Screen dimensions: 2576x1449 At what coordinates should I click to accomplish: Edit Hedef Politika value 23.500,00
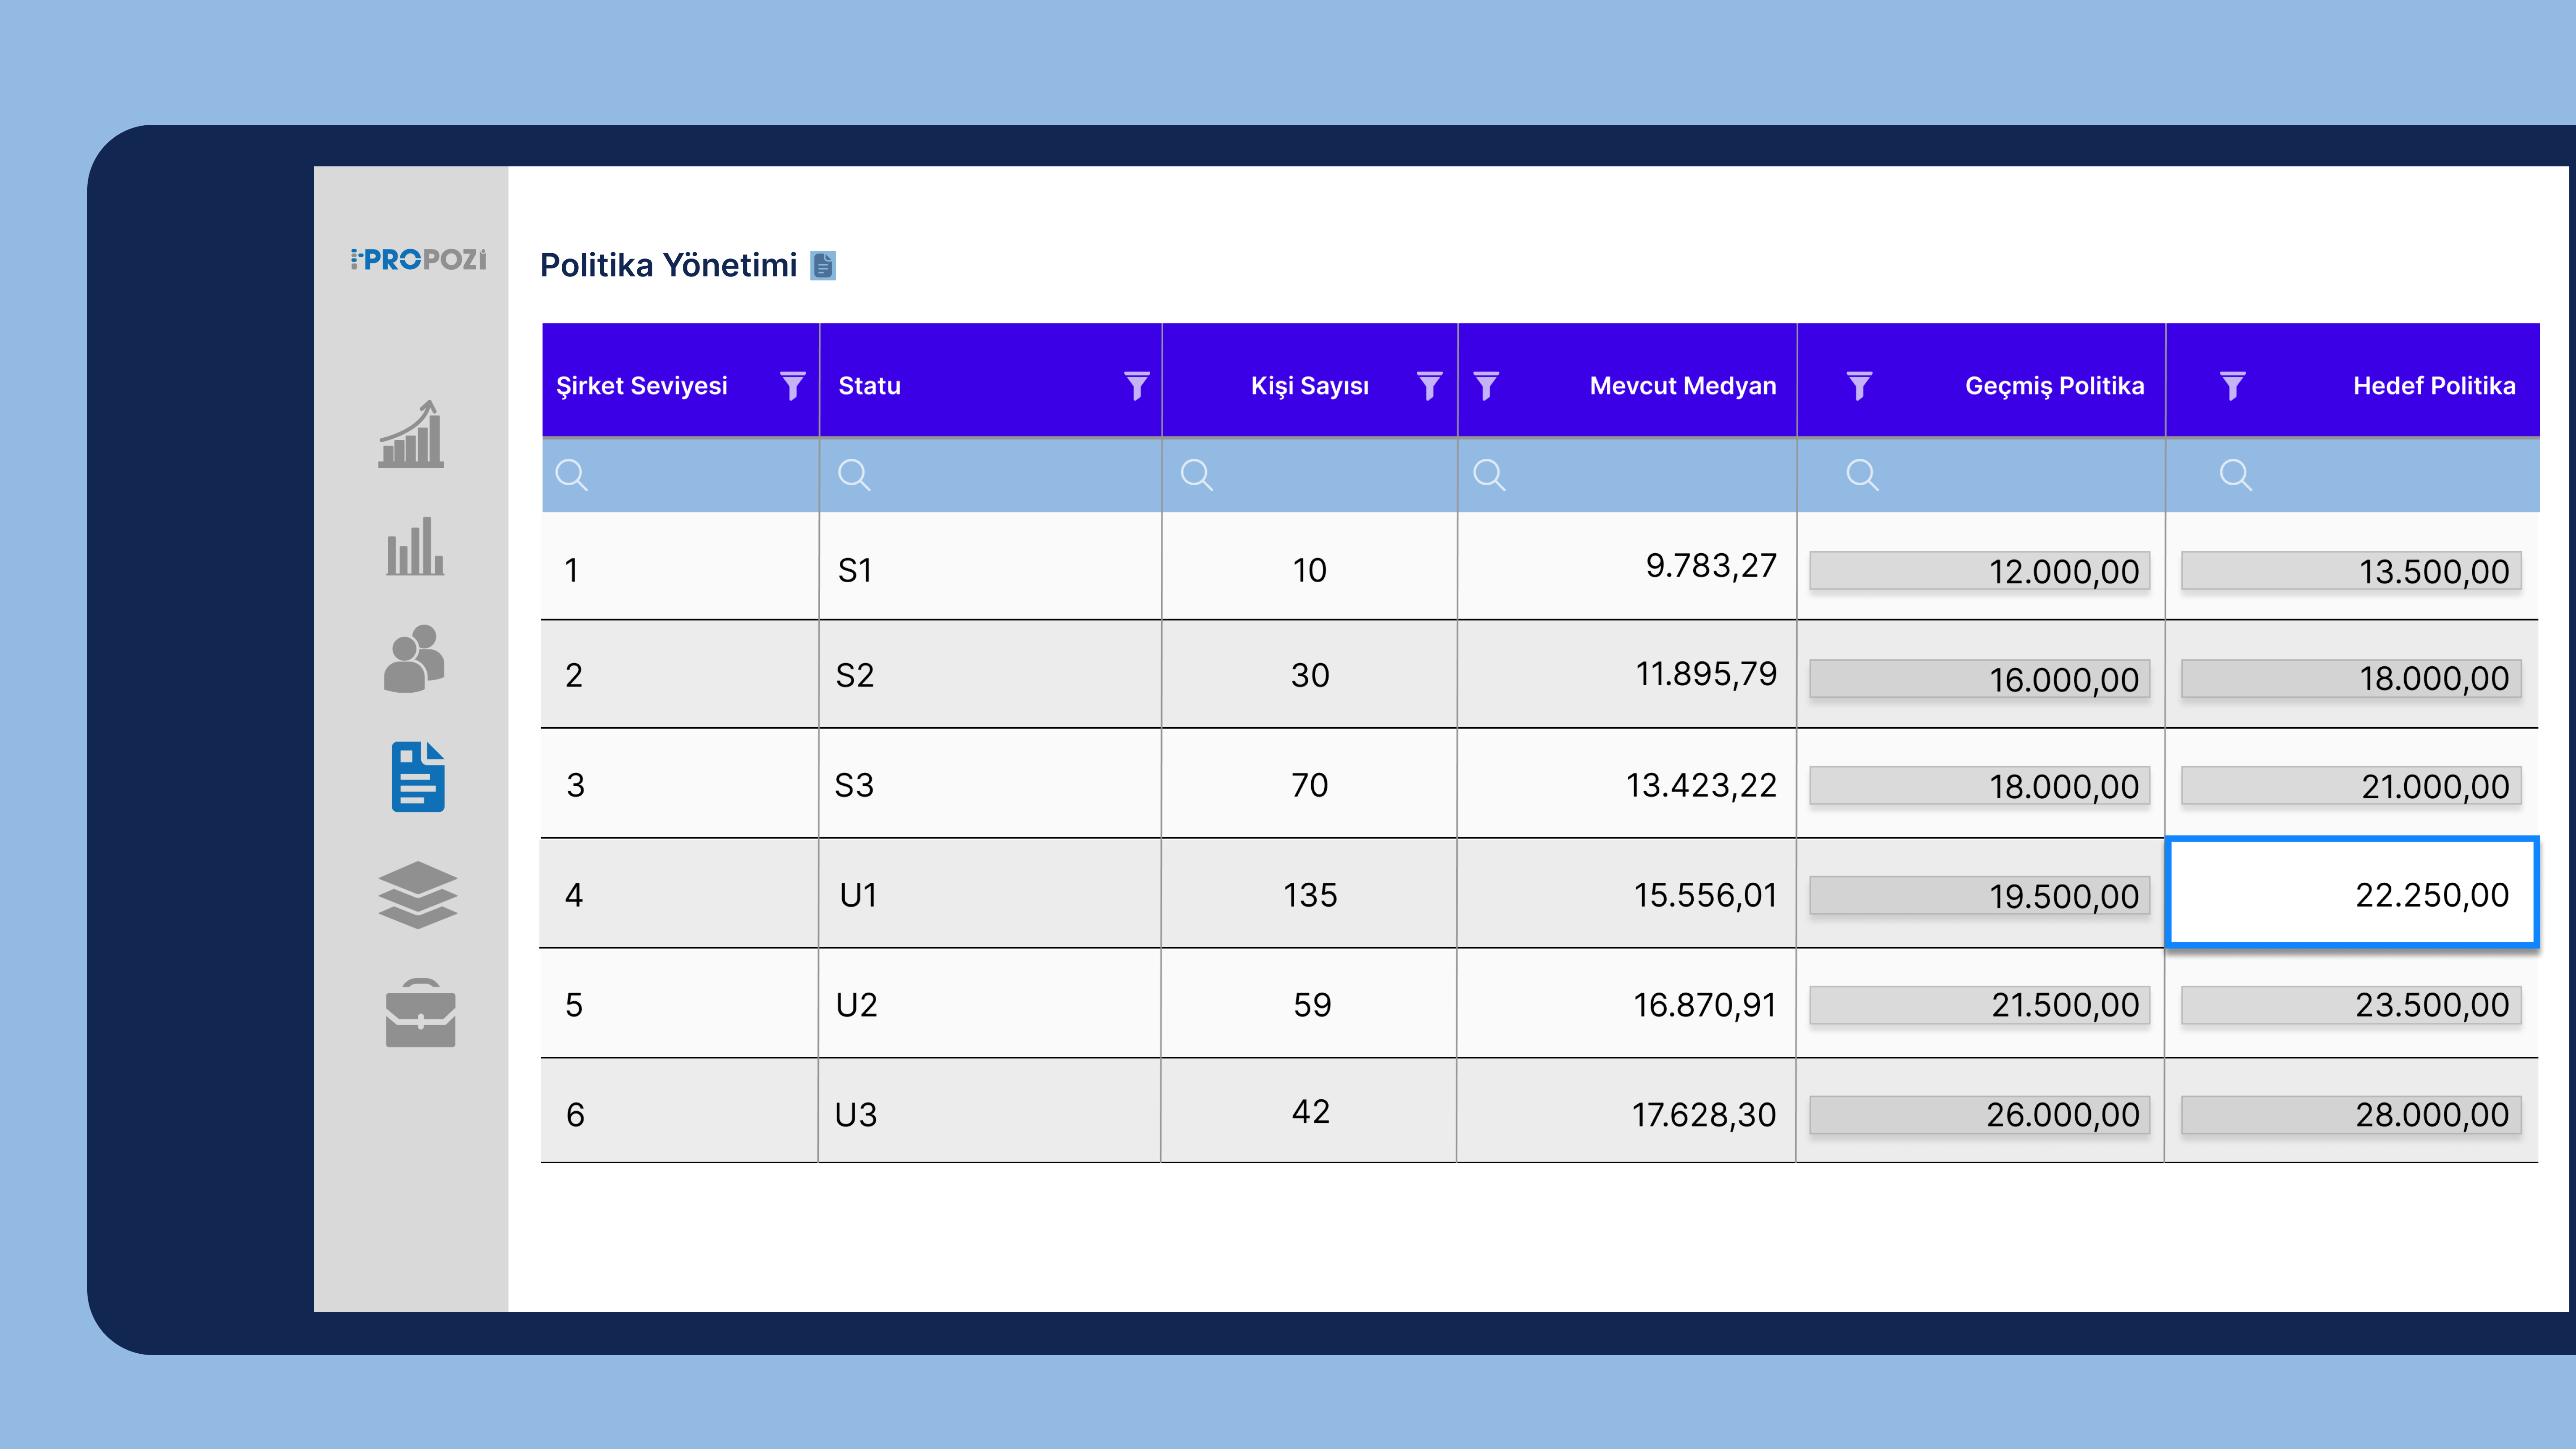(x=2351, y=1005)
